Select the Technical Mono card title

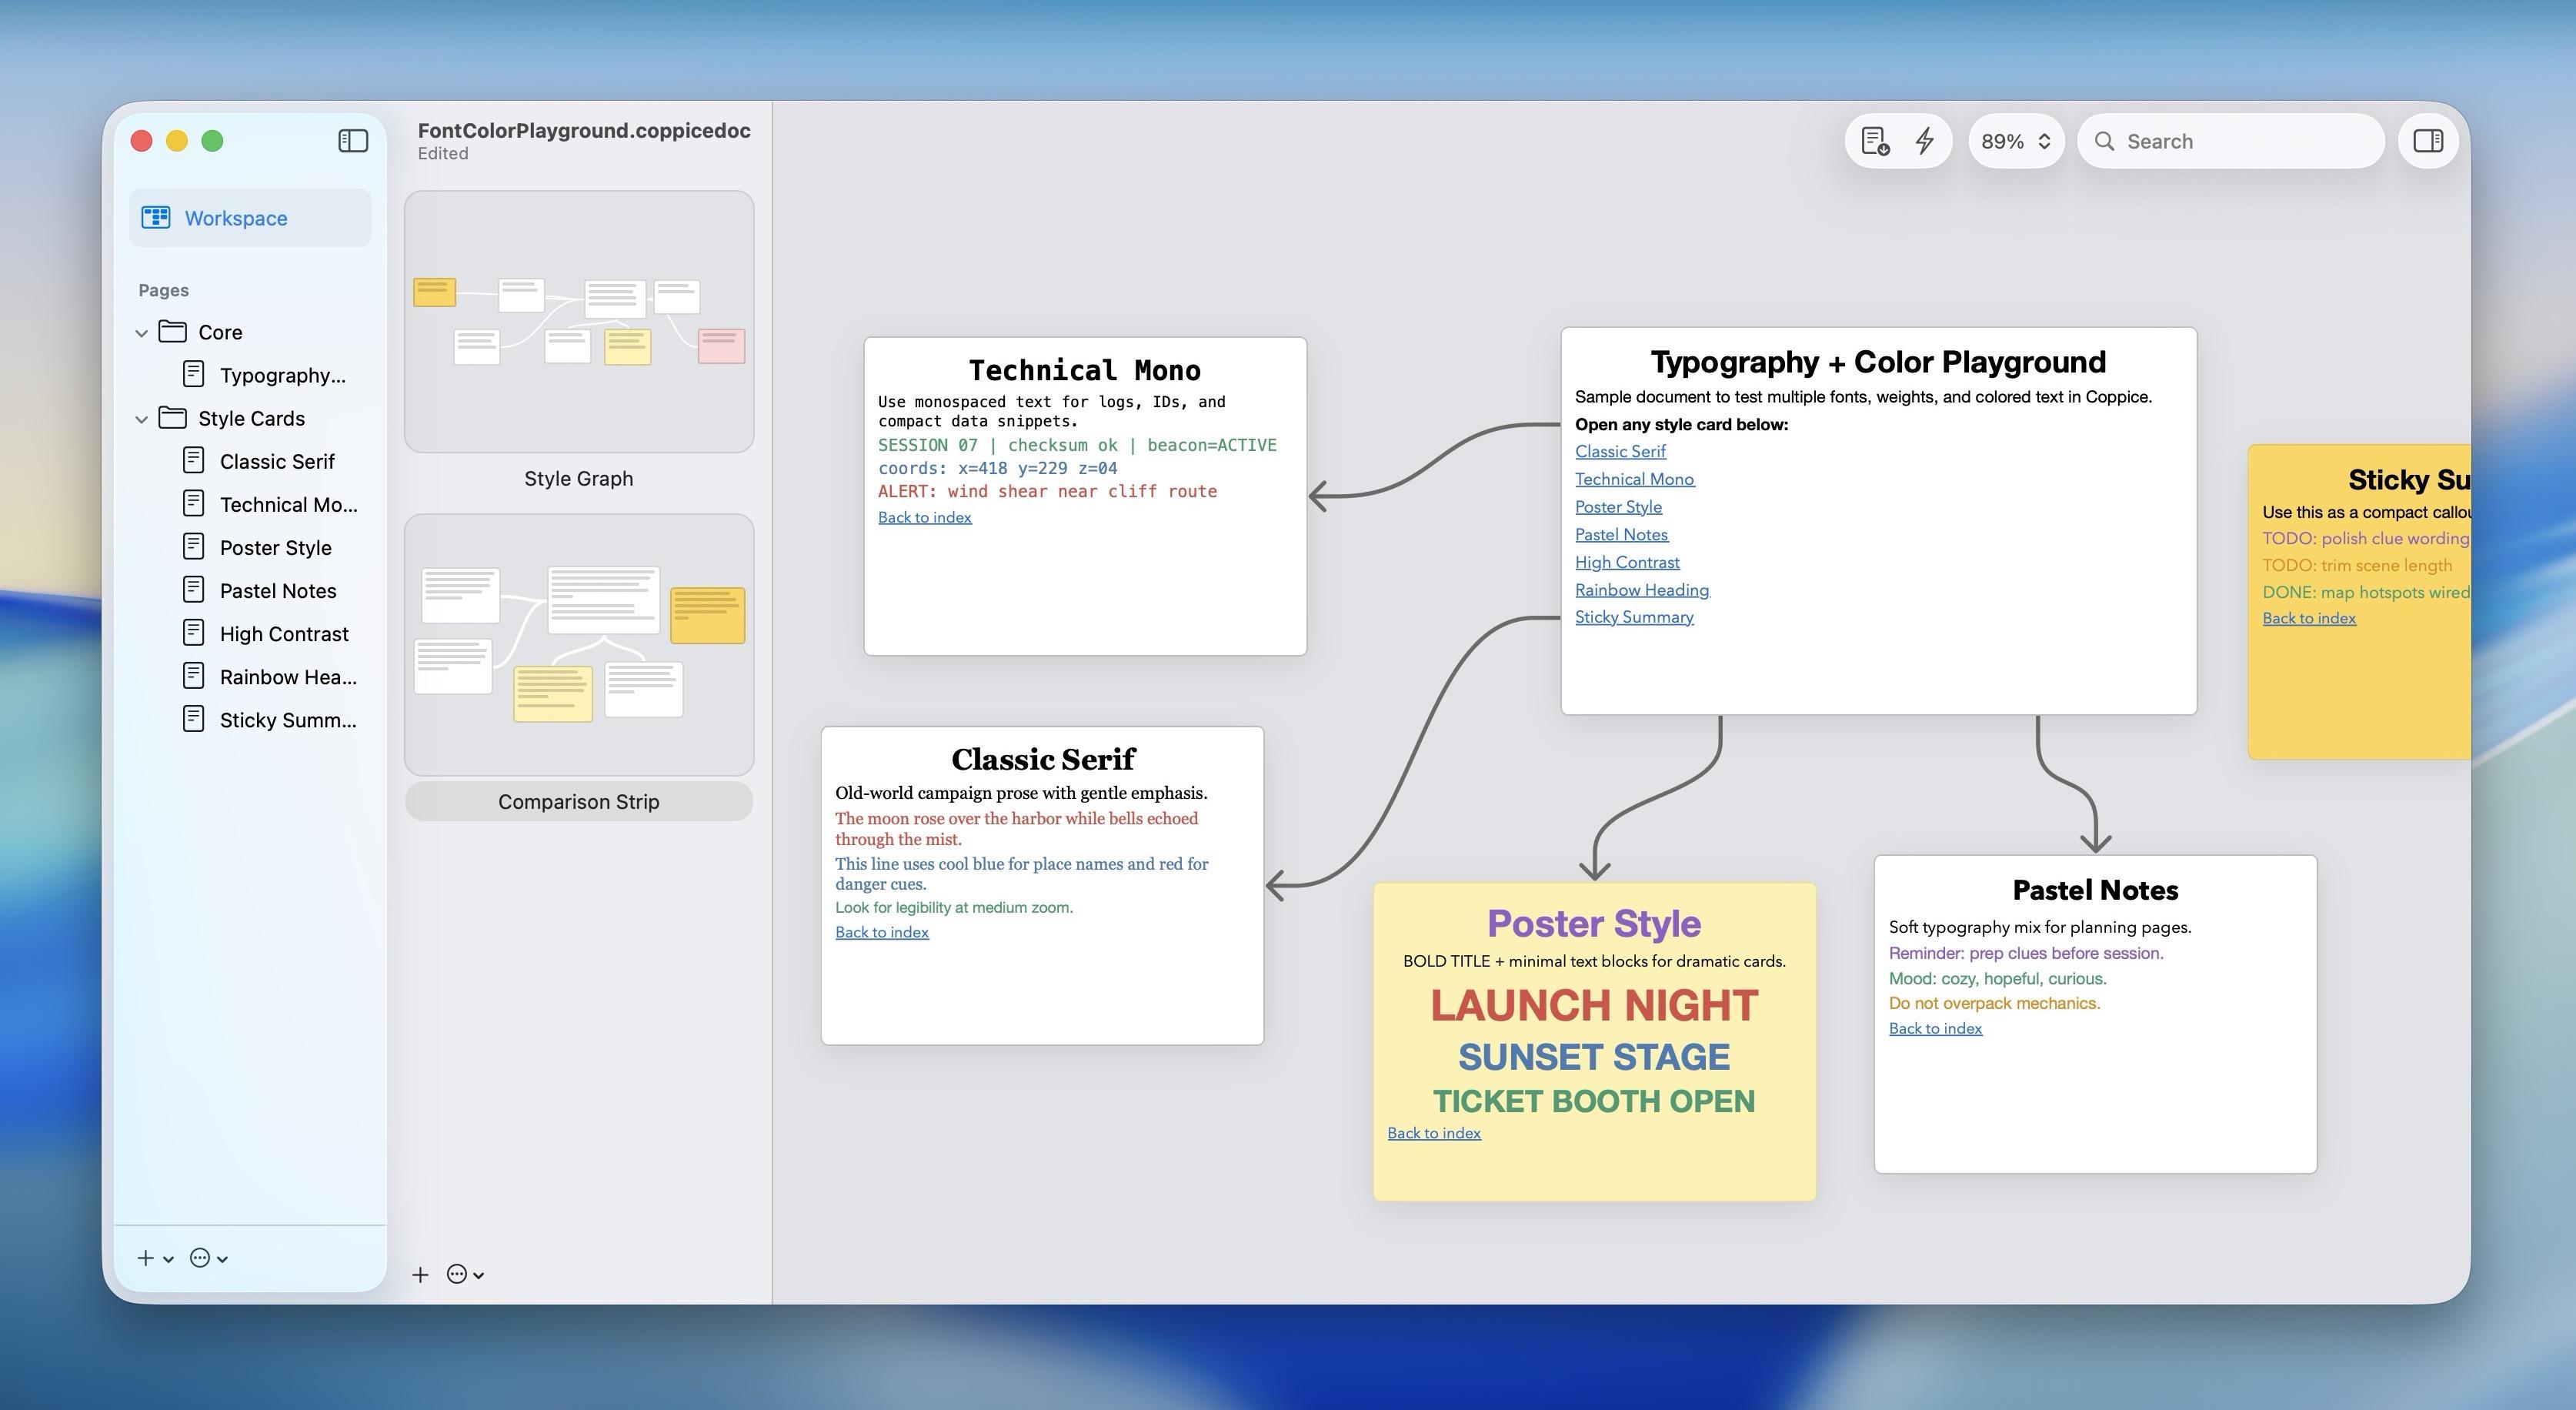1085,370
